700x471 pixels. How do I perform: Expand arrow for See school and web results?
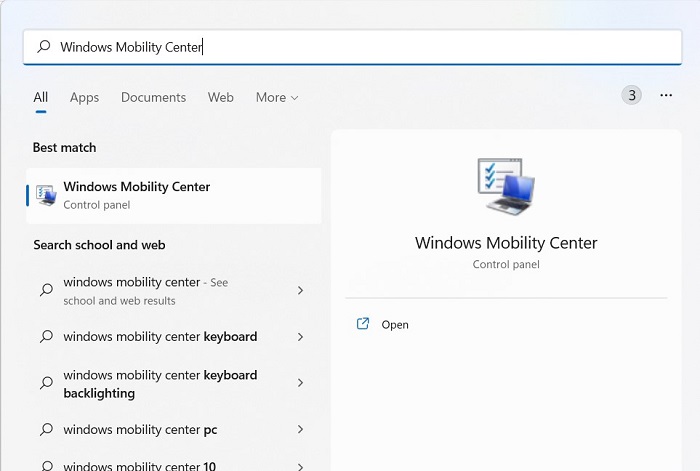[x=300, y=291]
